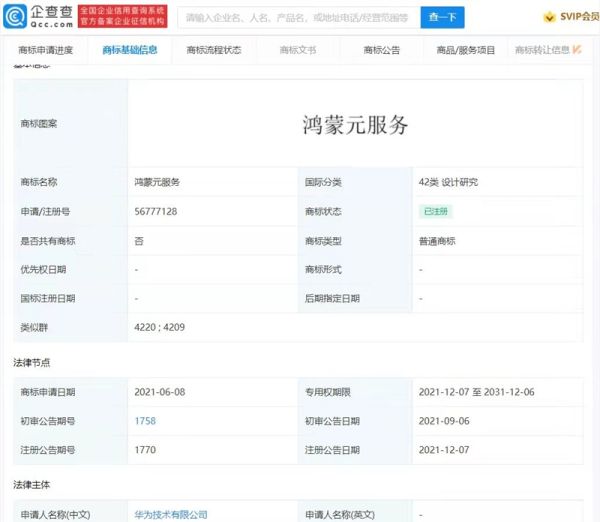The image size is (600, 522).
Task: Click the 已注册 status badge
Action: [x=436, y=211]
